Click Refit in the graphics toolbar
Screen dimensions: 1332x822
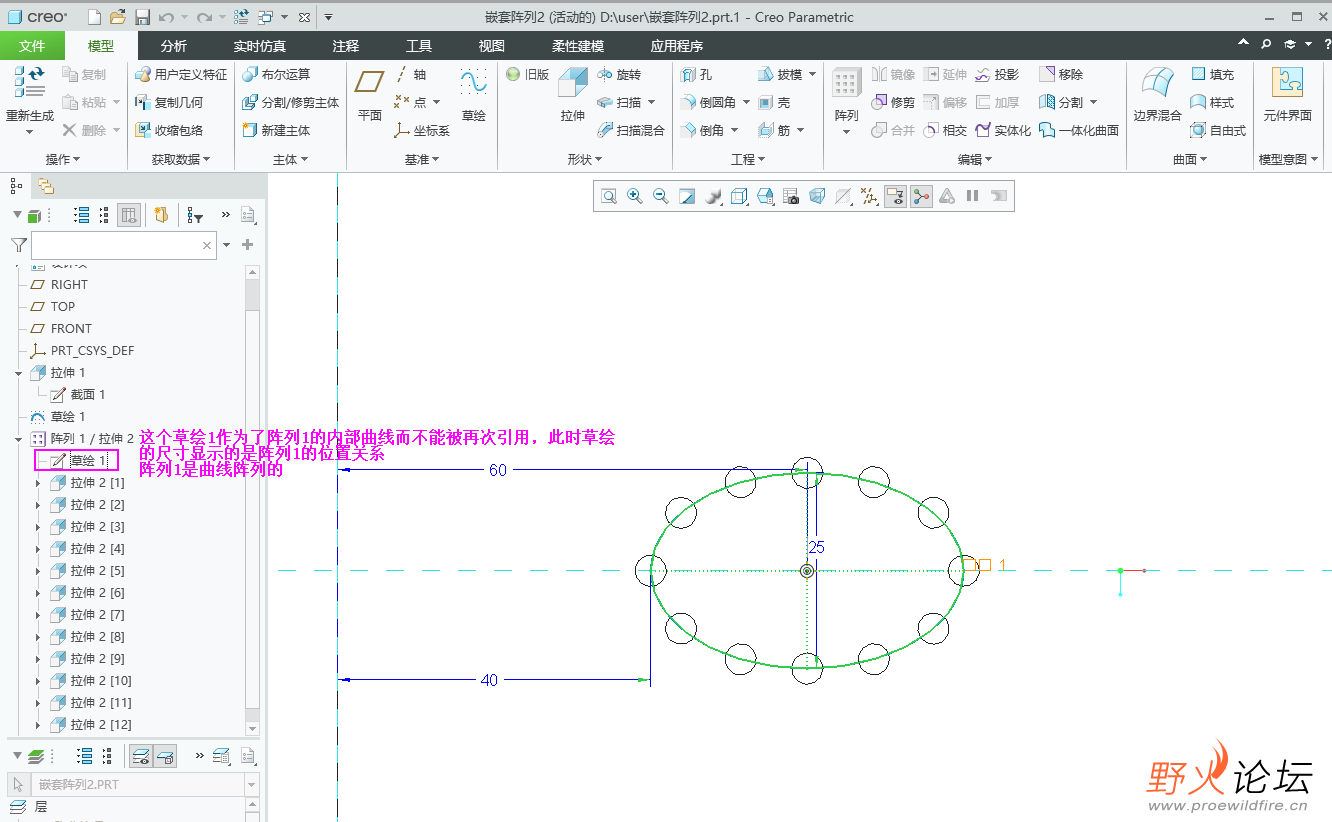(x=609, y=196)
